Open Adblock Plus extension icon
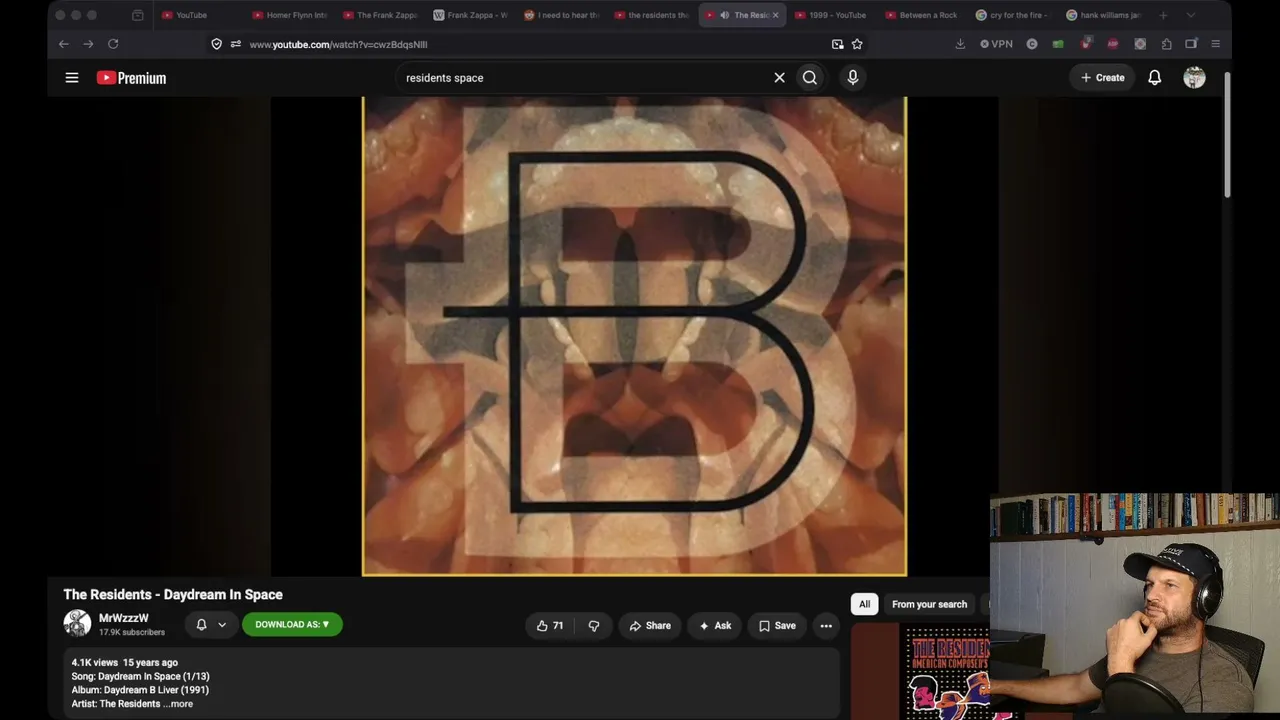The width and height of the screenshot is (1280, 720). pyautogui.click(x=1112, y=44)
